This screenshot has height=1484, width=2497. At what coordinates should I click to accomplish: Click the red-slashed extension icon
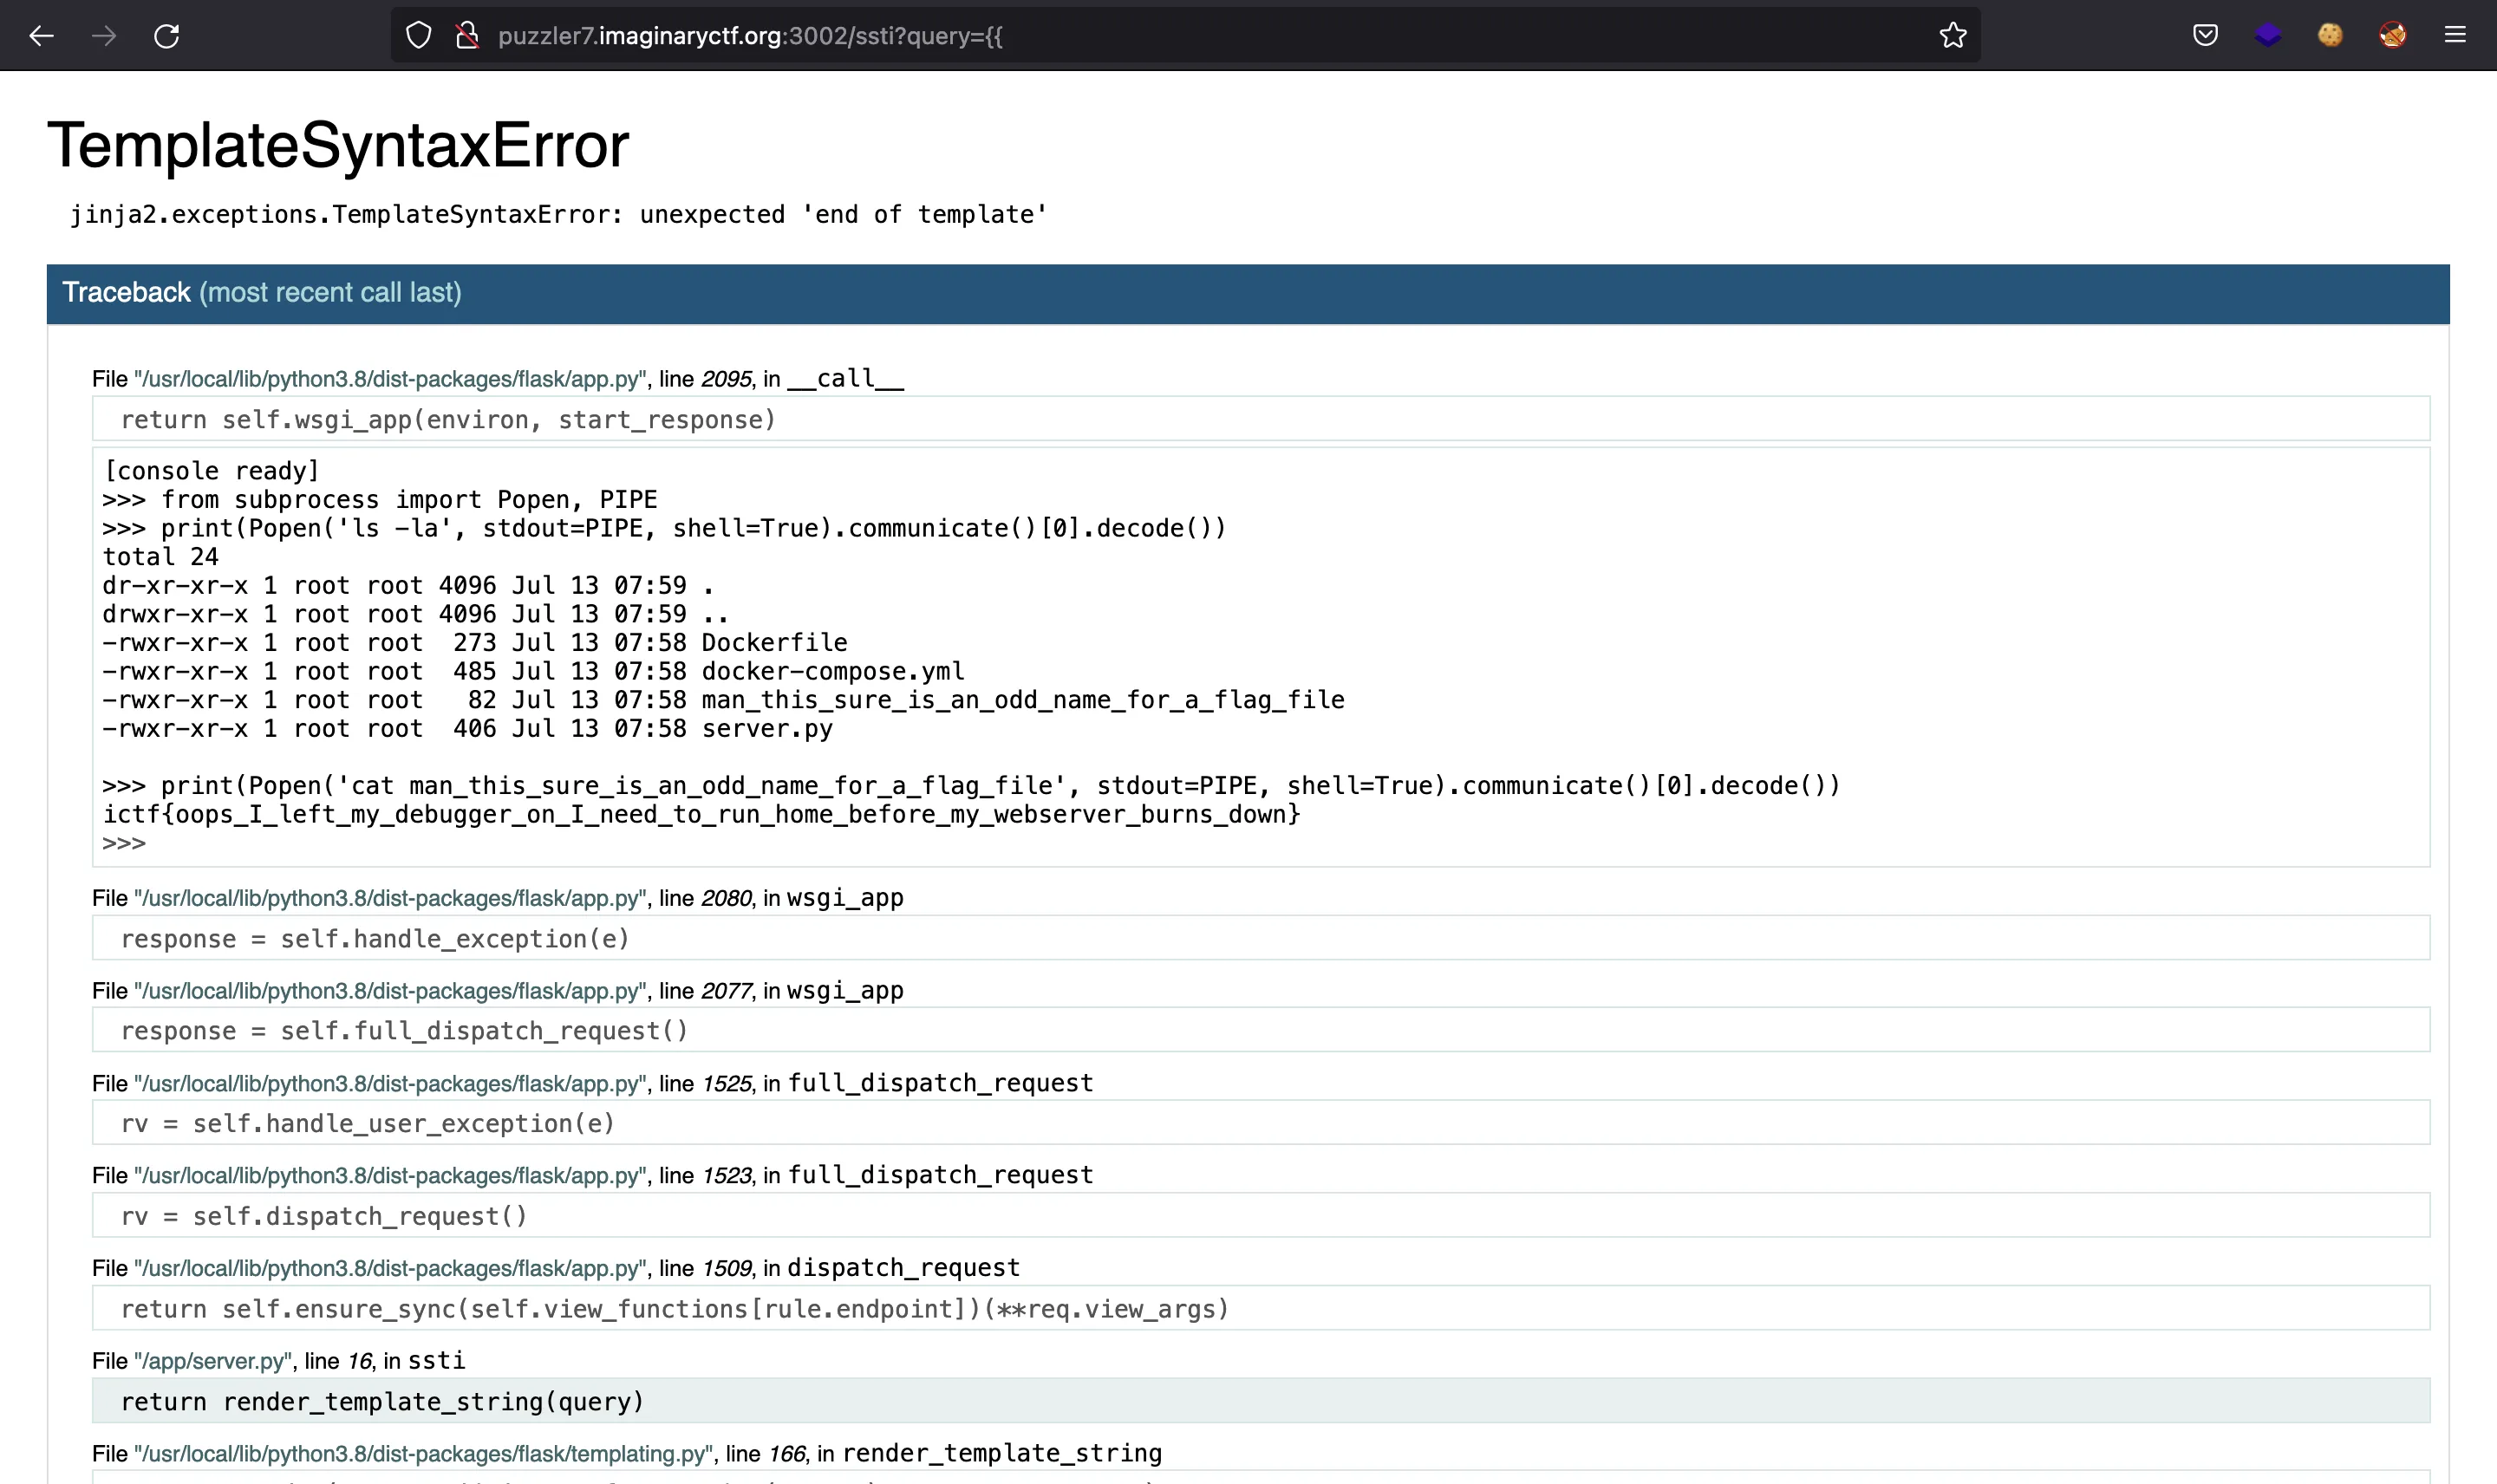point(2392,36)
